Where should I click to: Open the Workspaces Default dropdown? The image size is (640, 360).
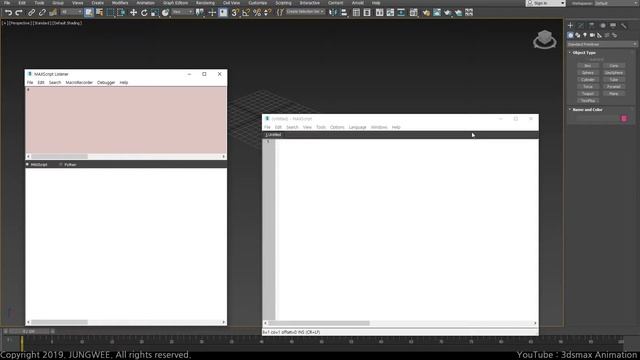(x=616, y=3)
